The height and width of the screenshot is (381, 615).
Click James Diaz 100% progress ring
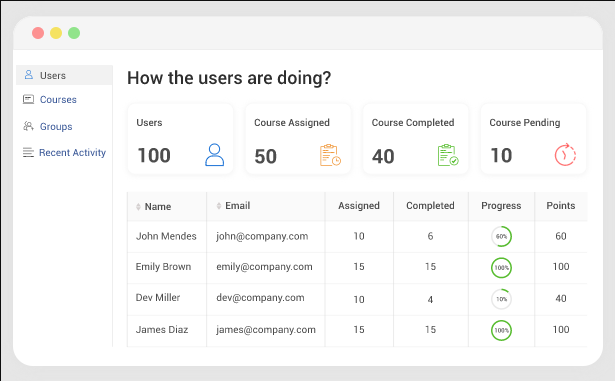501,330
